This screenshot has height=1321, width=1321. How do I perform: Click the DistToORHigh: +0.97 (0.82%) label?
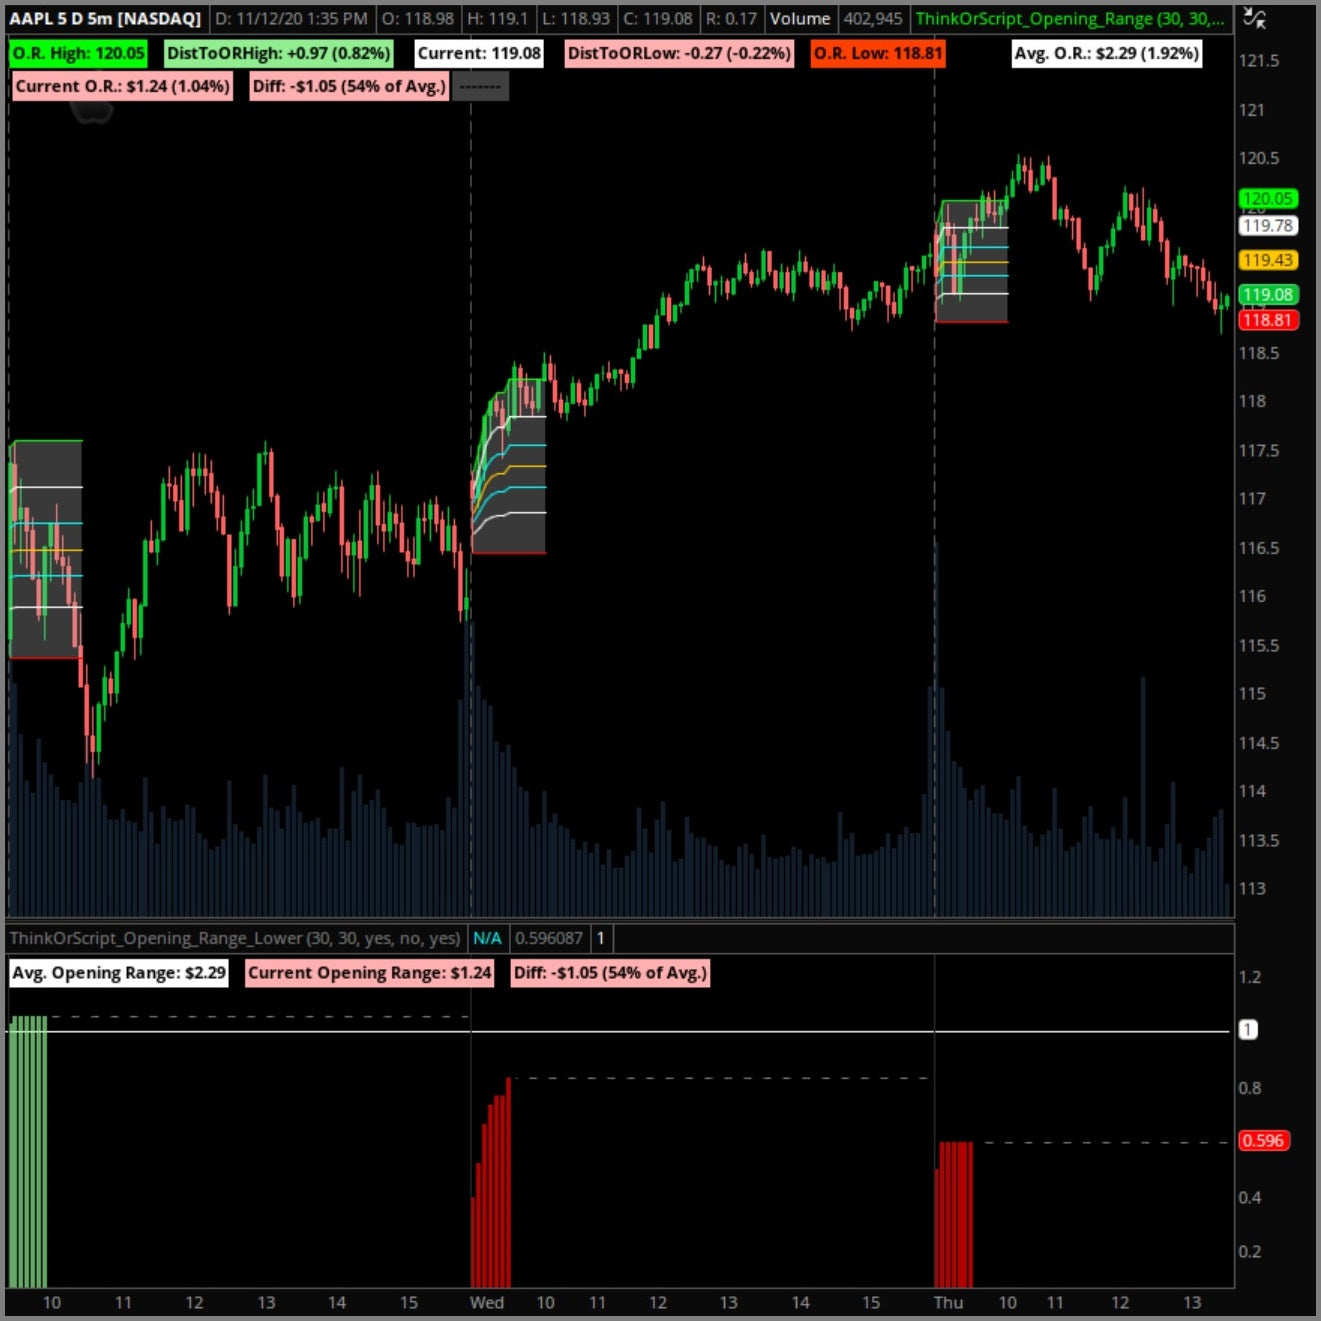point(278,53)
